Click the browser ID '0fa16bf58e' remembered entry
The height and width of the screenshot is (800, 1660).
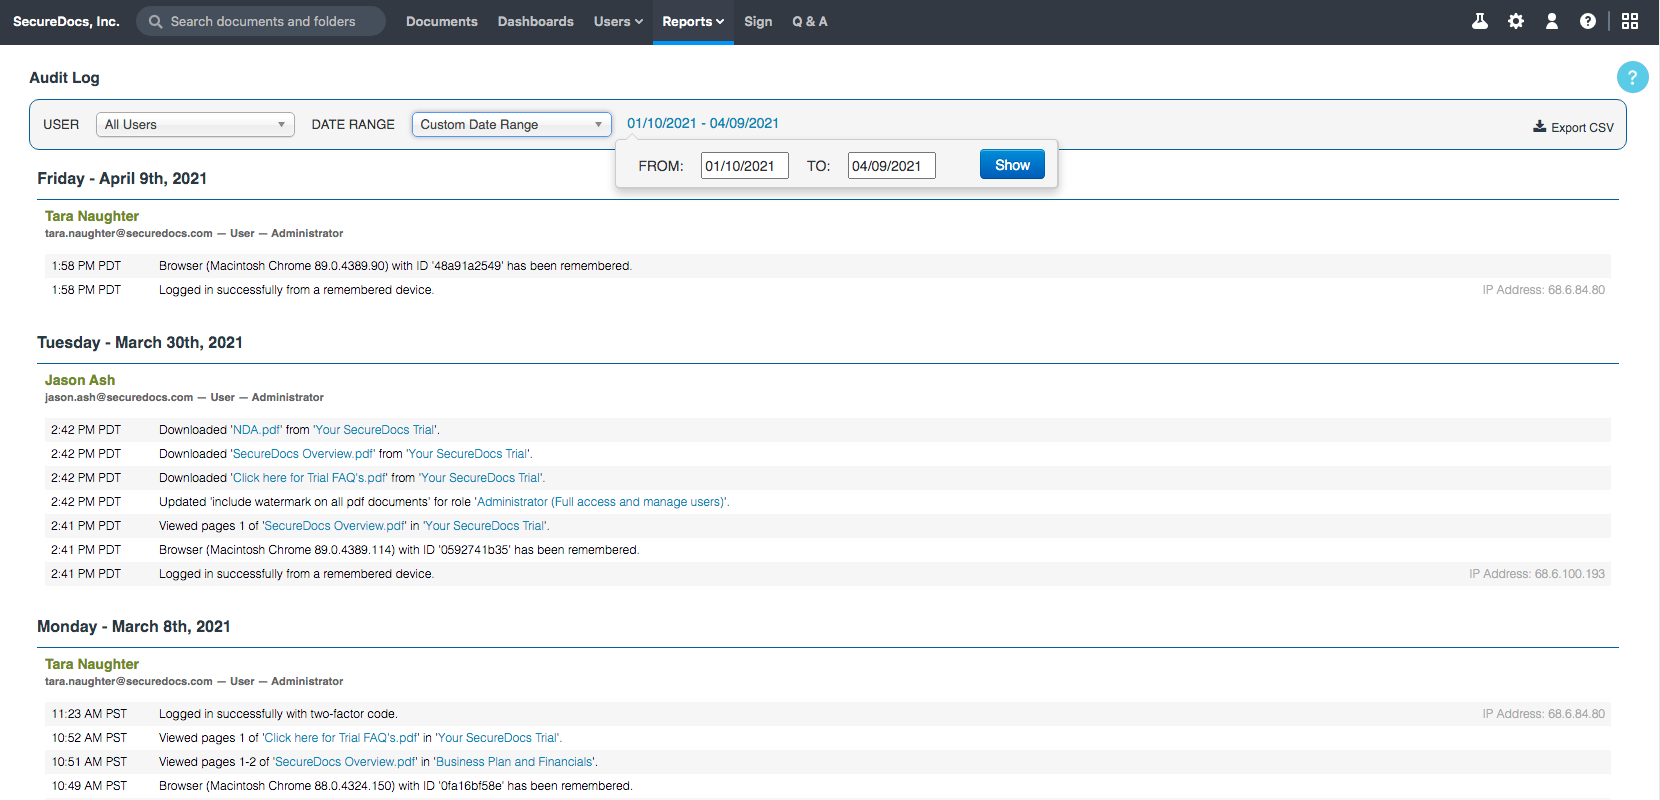click(395, 786)
